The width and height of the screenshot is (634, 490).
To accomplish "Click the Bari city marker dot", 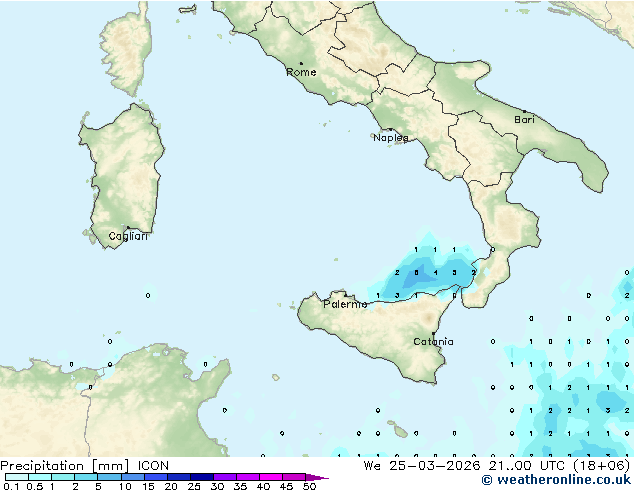I will pyautogui.click(x=524, y=111).
